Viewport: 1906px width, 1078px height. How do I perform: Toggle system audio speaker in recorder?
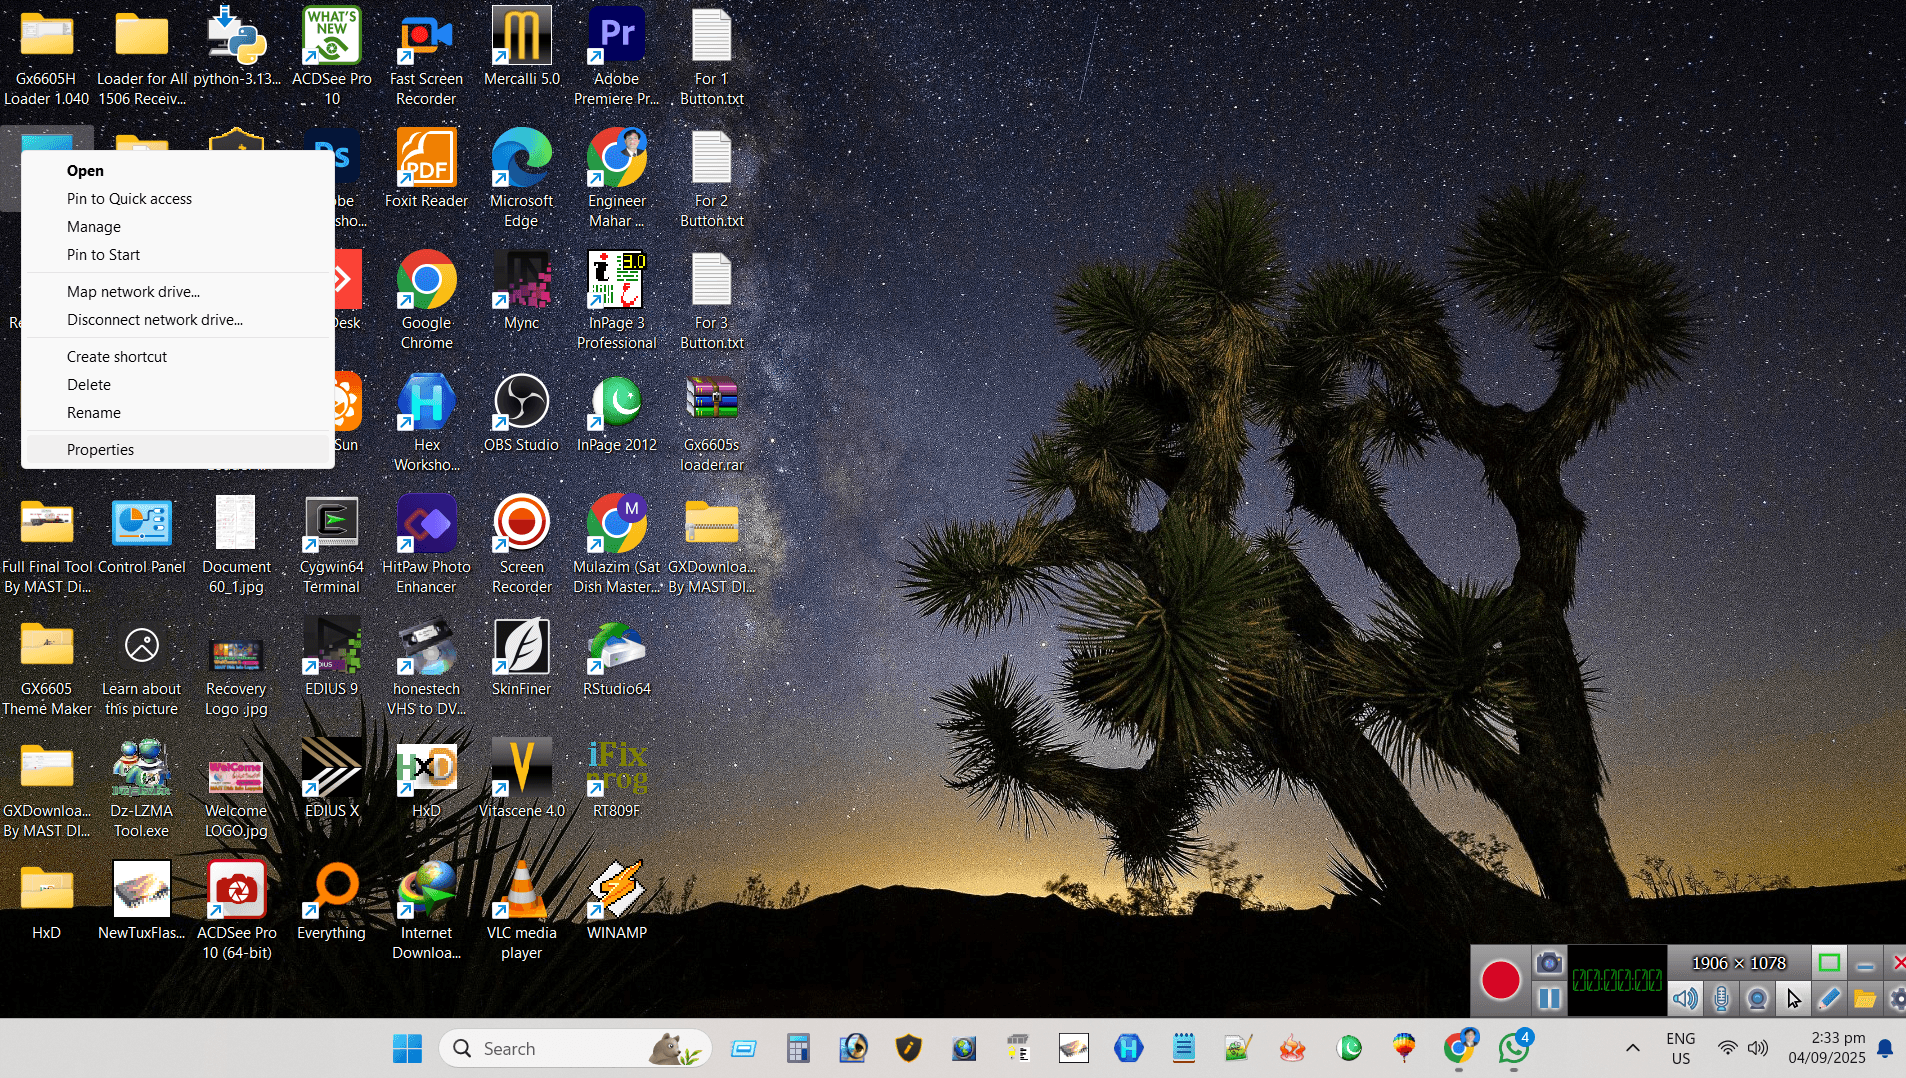pos(1685,998)
